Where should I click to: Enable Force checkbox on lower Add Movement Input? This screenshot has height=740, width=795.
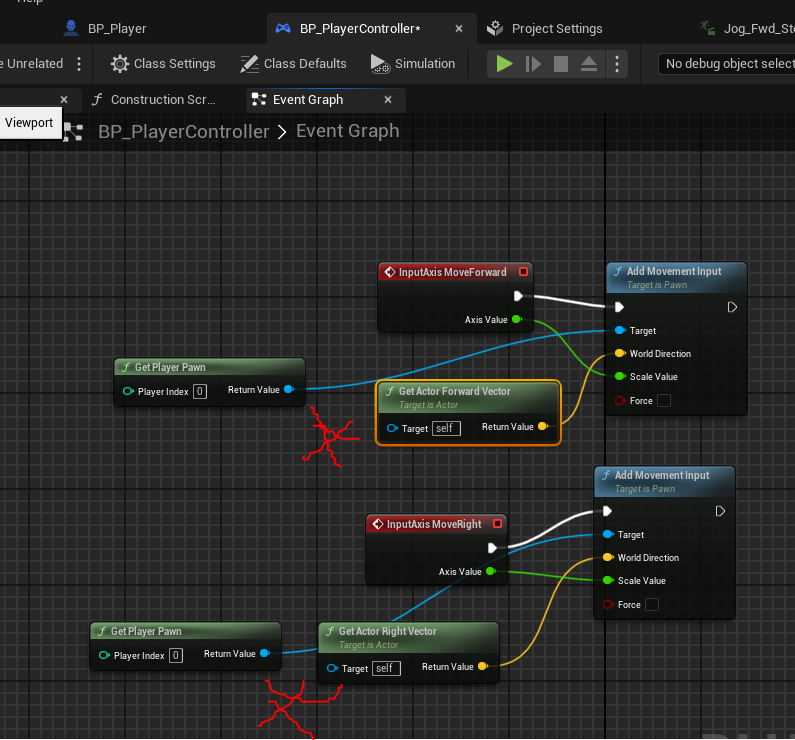(652, 604)
